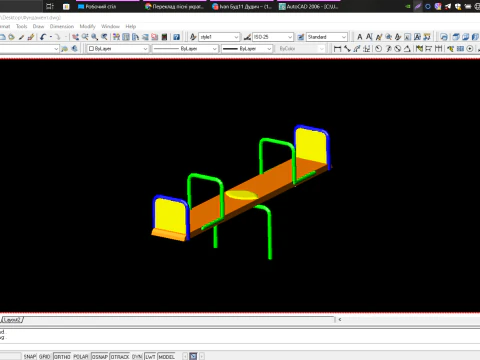480x360 pixels.
Task: Open the Undo history dropdown arrow
Action: tap(51, 37)
